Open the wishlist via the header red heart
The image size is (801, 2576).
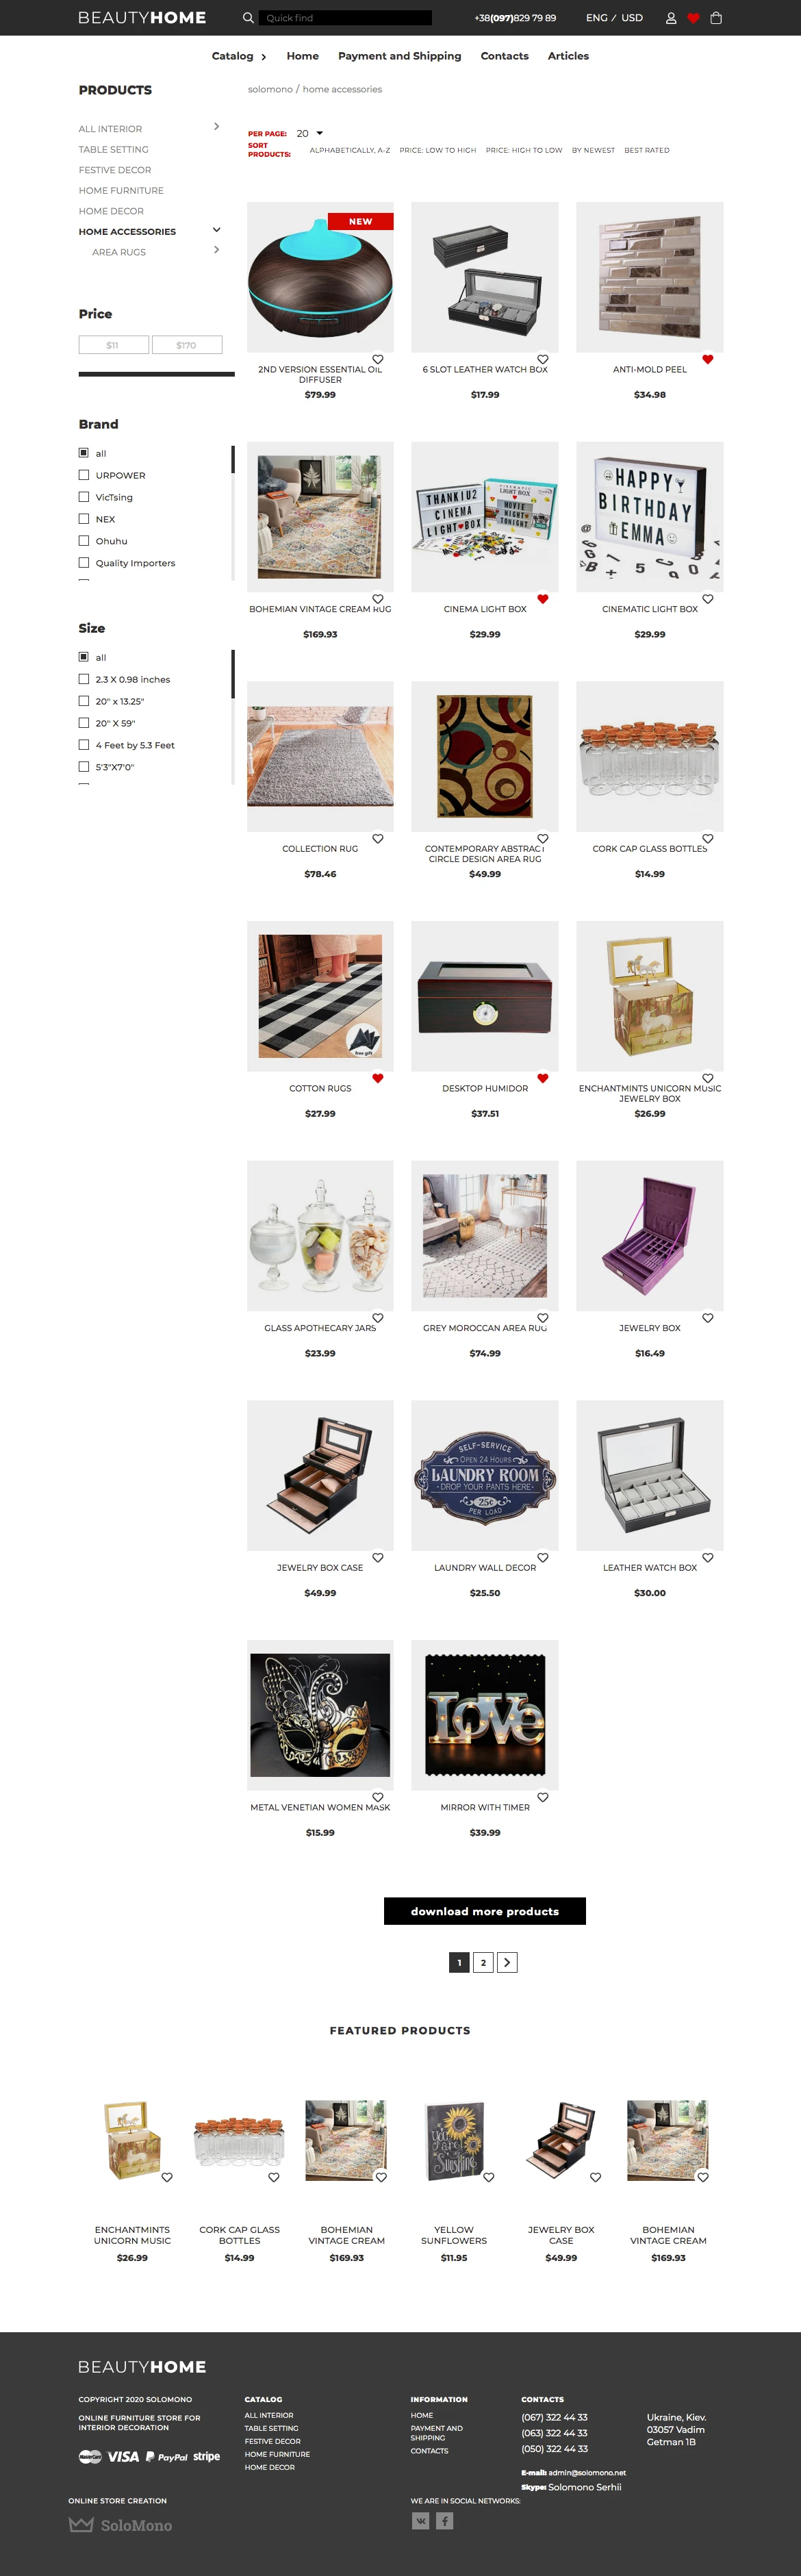(693, 18)
